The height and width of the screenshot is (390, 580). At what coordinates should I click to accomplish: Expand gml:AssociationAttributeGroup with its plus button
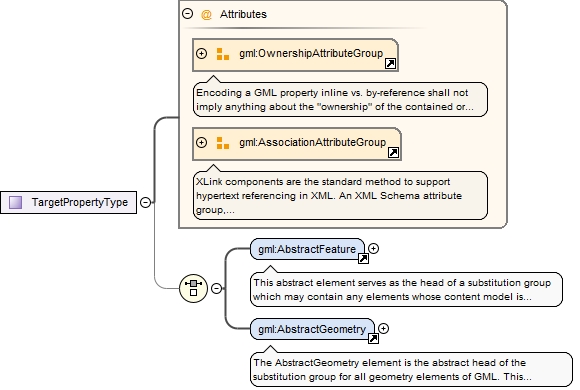(201, 142)
